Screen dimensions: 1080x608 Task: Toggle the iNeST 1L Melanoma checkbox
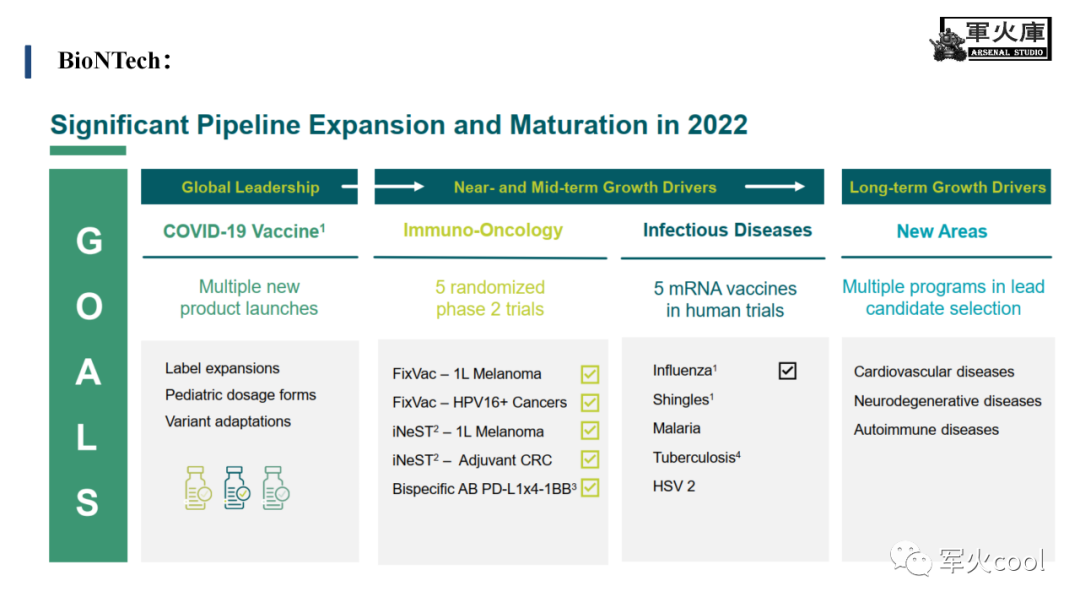pyautogui.click(x=590, y=431)
